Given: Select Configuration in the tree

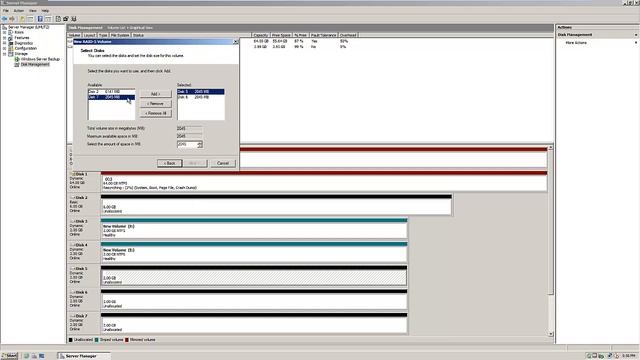Looking at the screenshot, I should (25, 48).
